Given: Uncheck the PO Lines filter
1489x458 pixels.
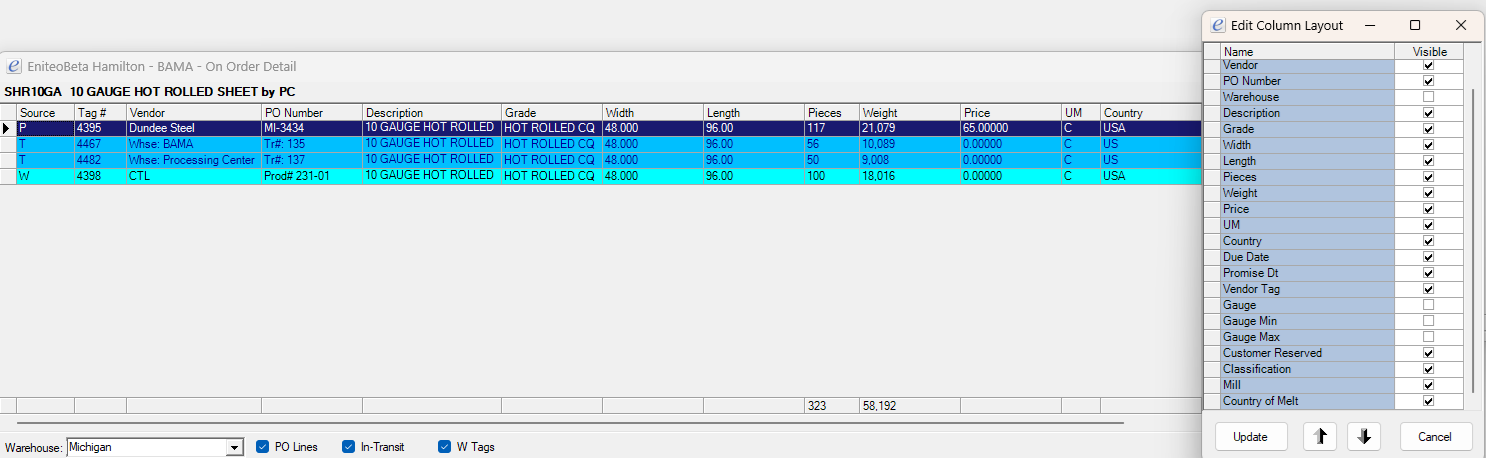Looking at the screenshot, I should pos(263,447).
